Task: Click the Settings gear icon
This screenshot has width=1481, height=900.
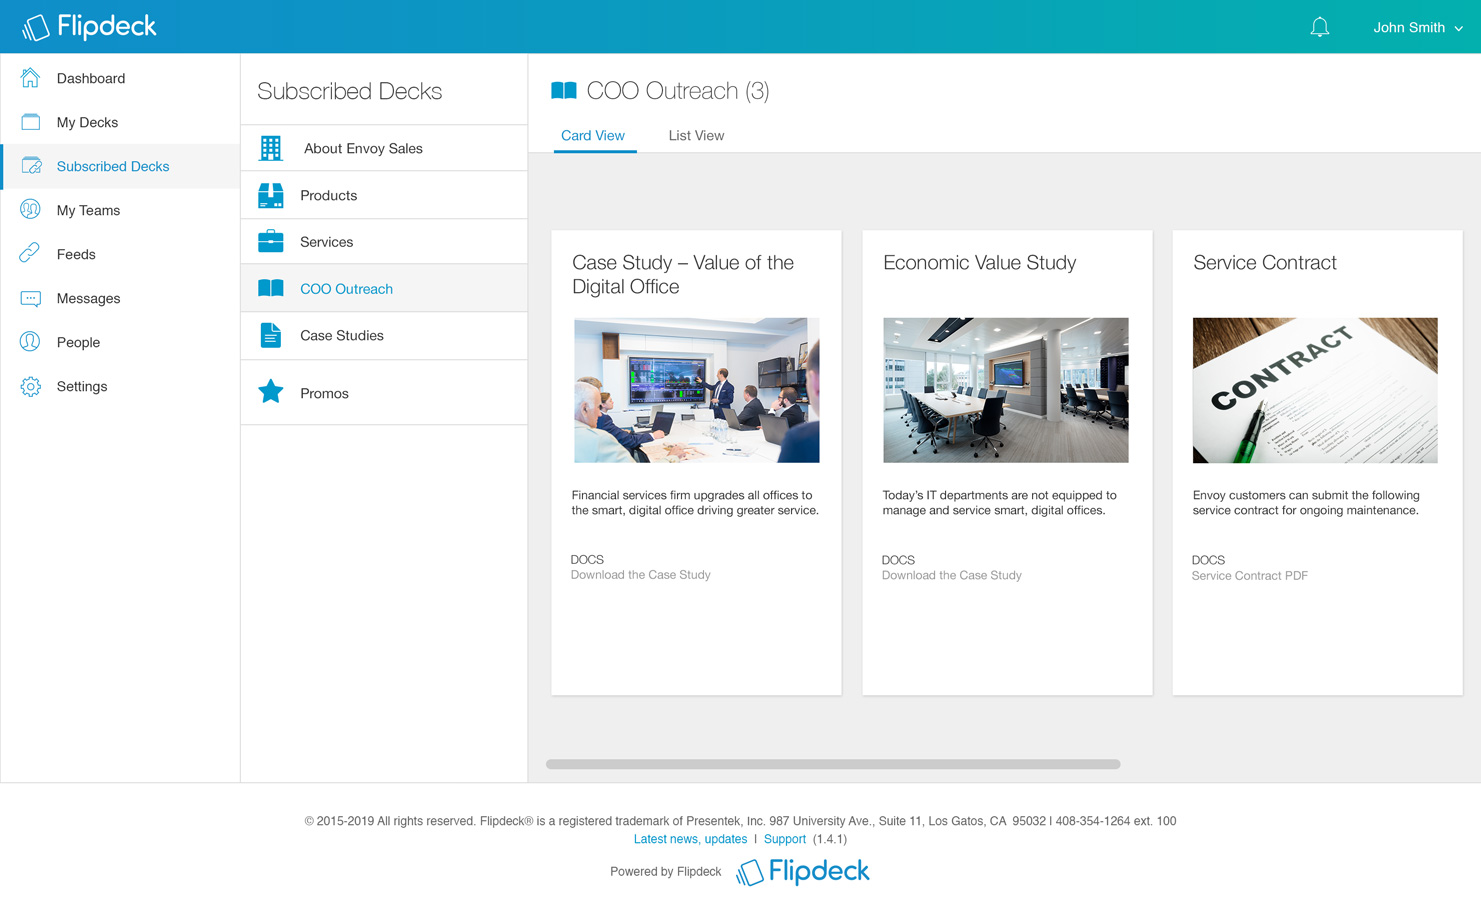Action: pyautogui.click(x=30, y=386)
